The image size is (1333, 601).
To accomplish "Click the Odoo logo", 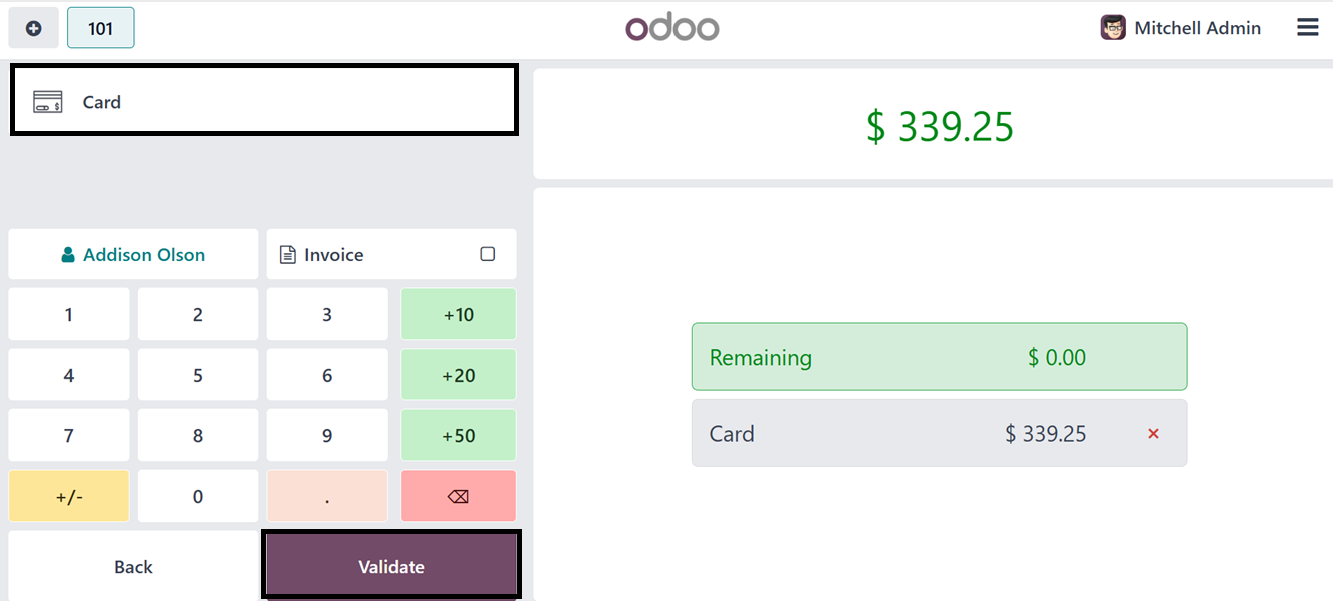I will tap(672, 27).
